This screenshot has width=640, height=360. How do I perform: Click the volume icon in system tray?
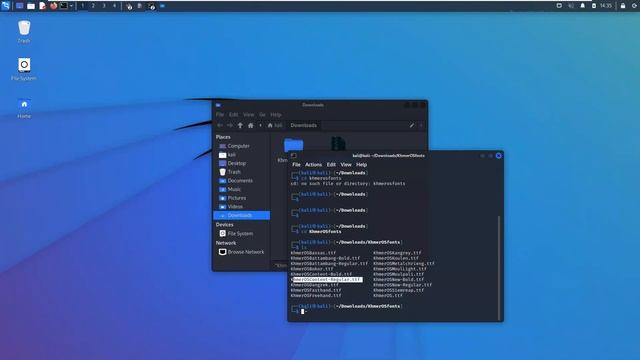[x=571, y=6]
